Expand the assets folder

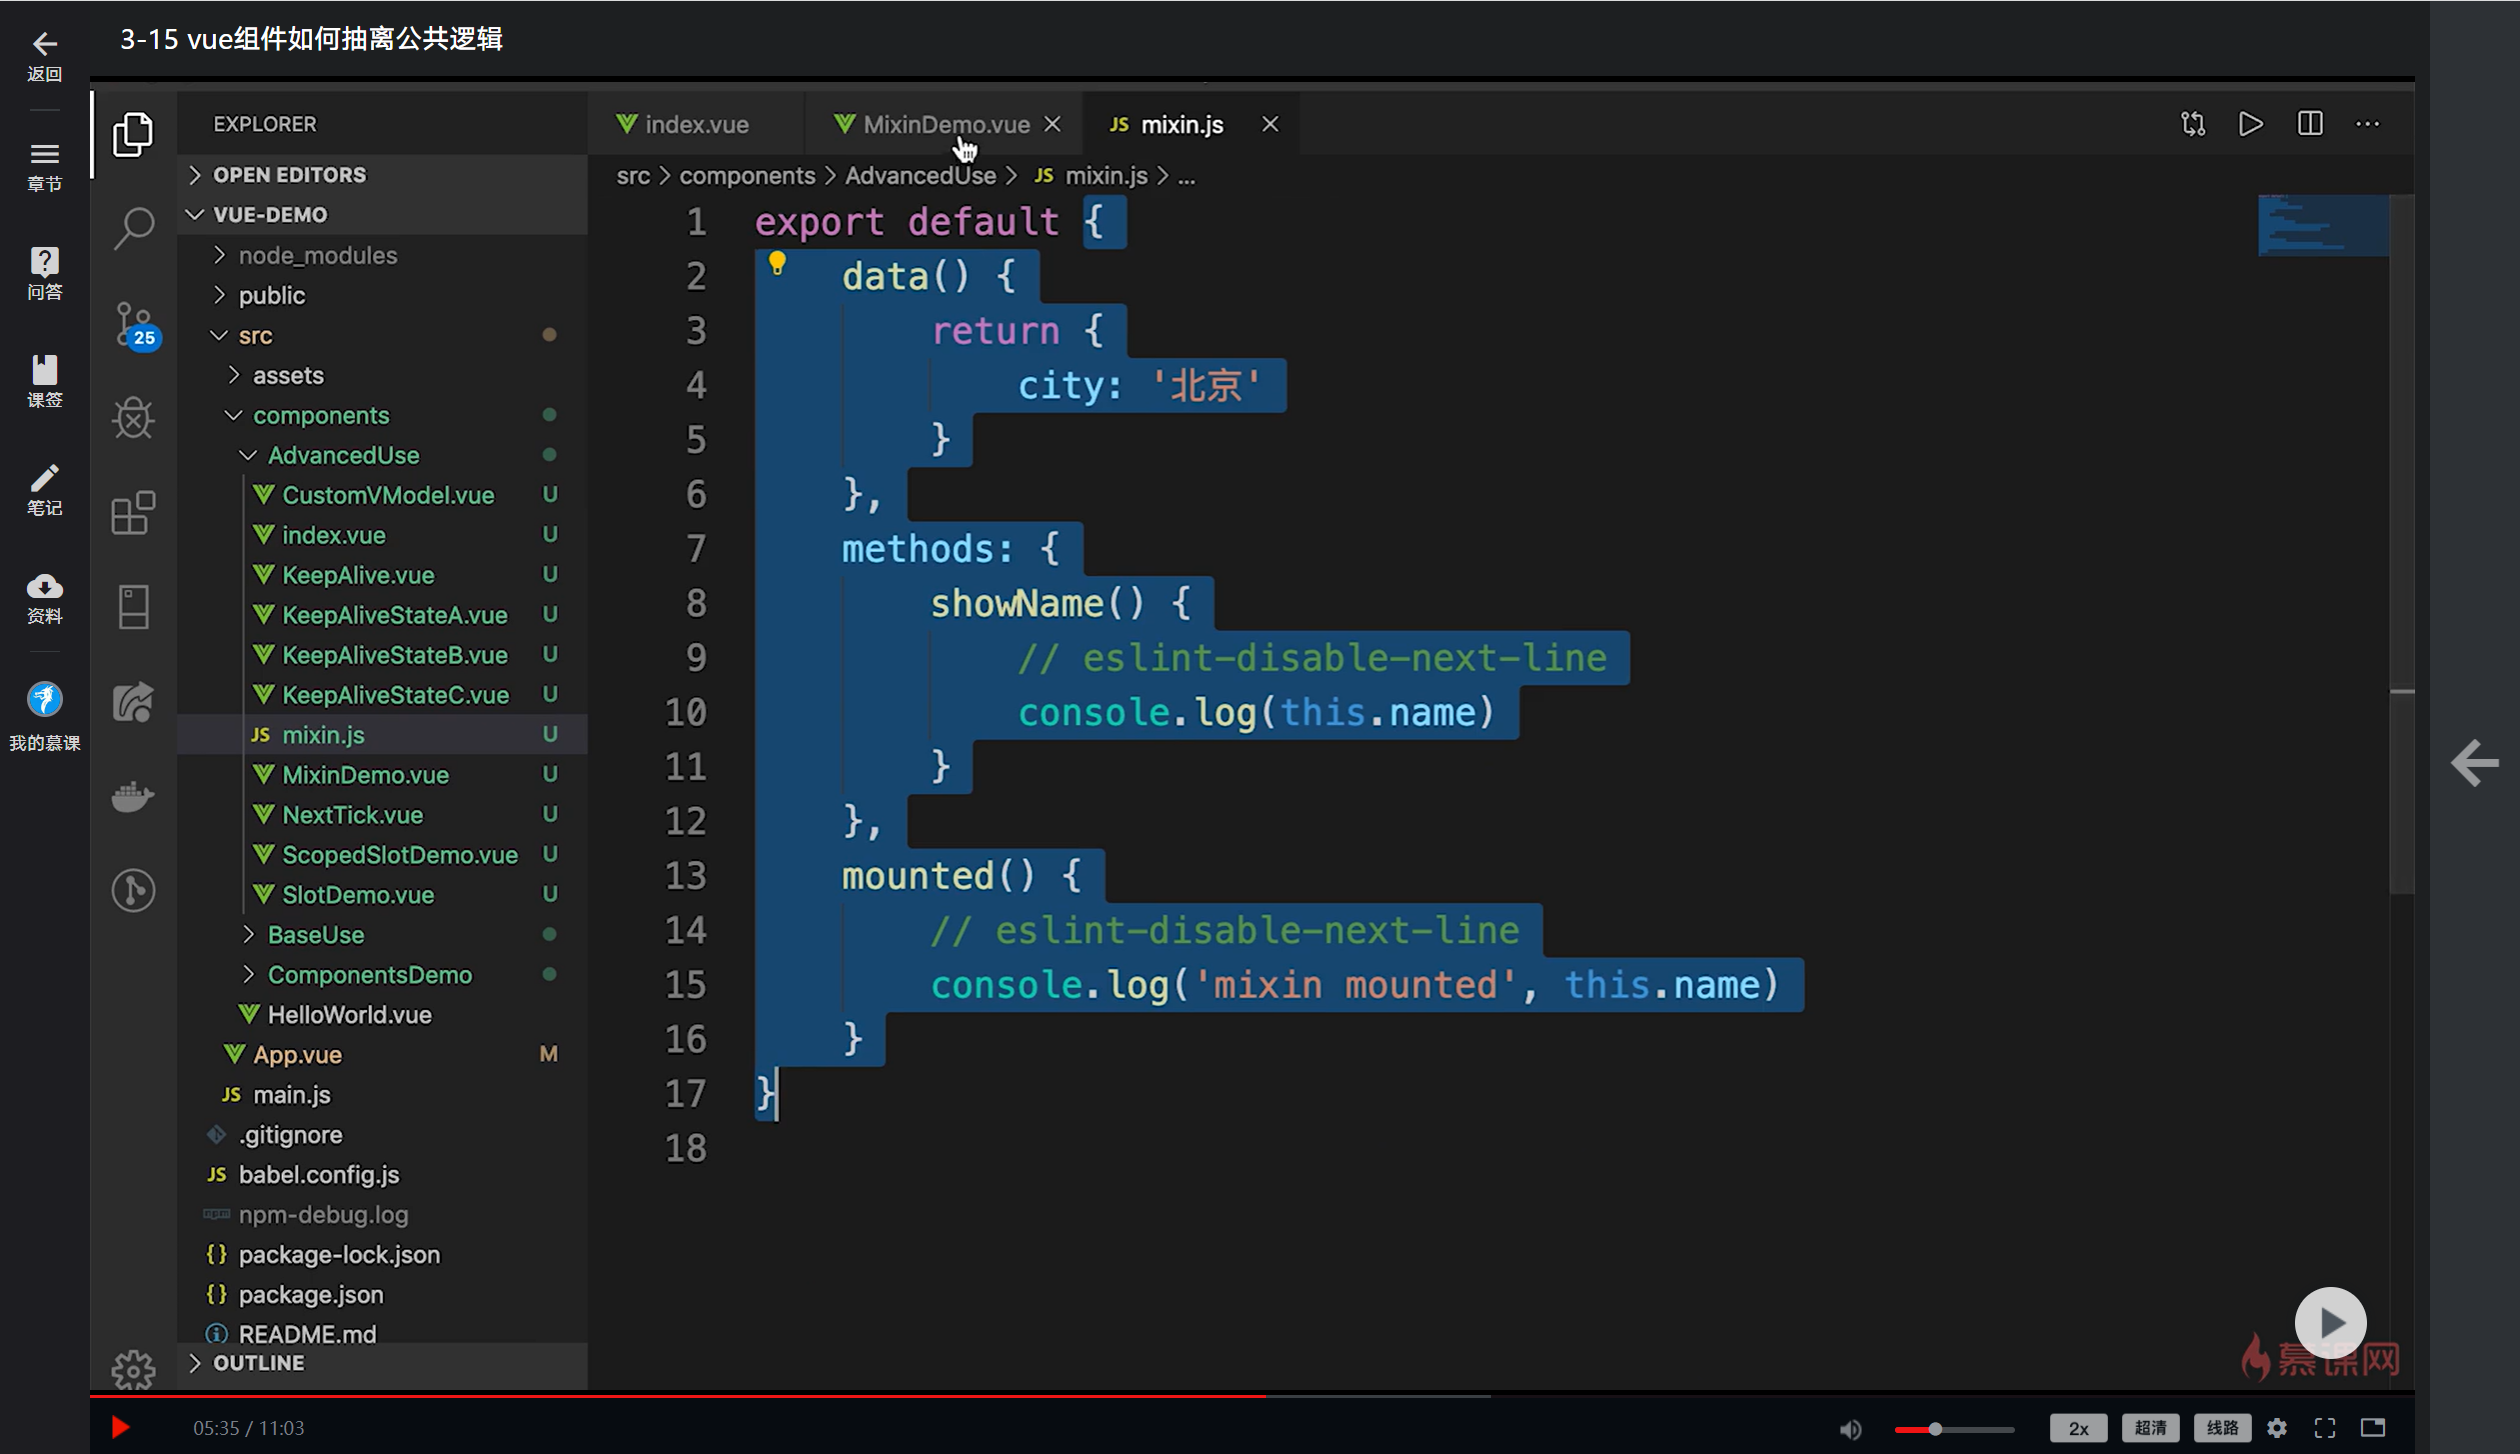click(382, 375)
